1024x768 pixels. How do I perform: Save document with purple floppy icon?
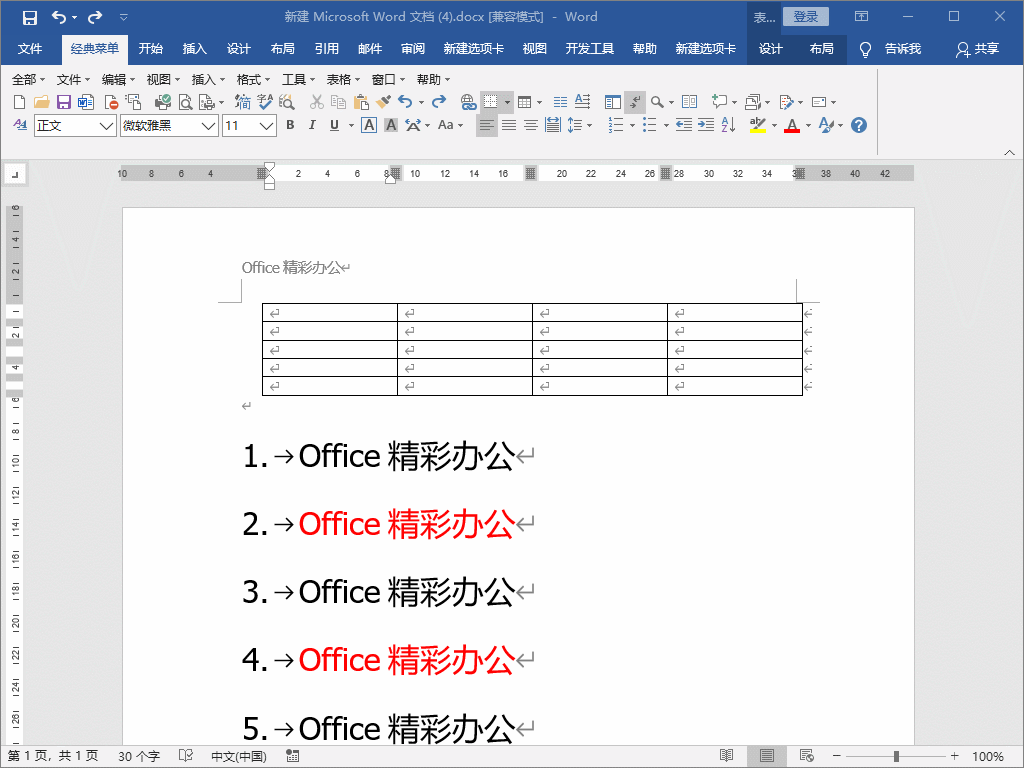(x=63, y=102)
